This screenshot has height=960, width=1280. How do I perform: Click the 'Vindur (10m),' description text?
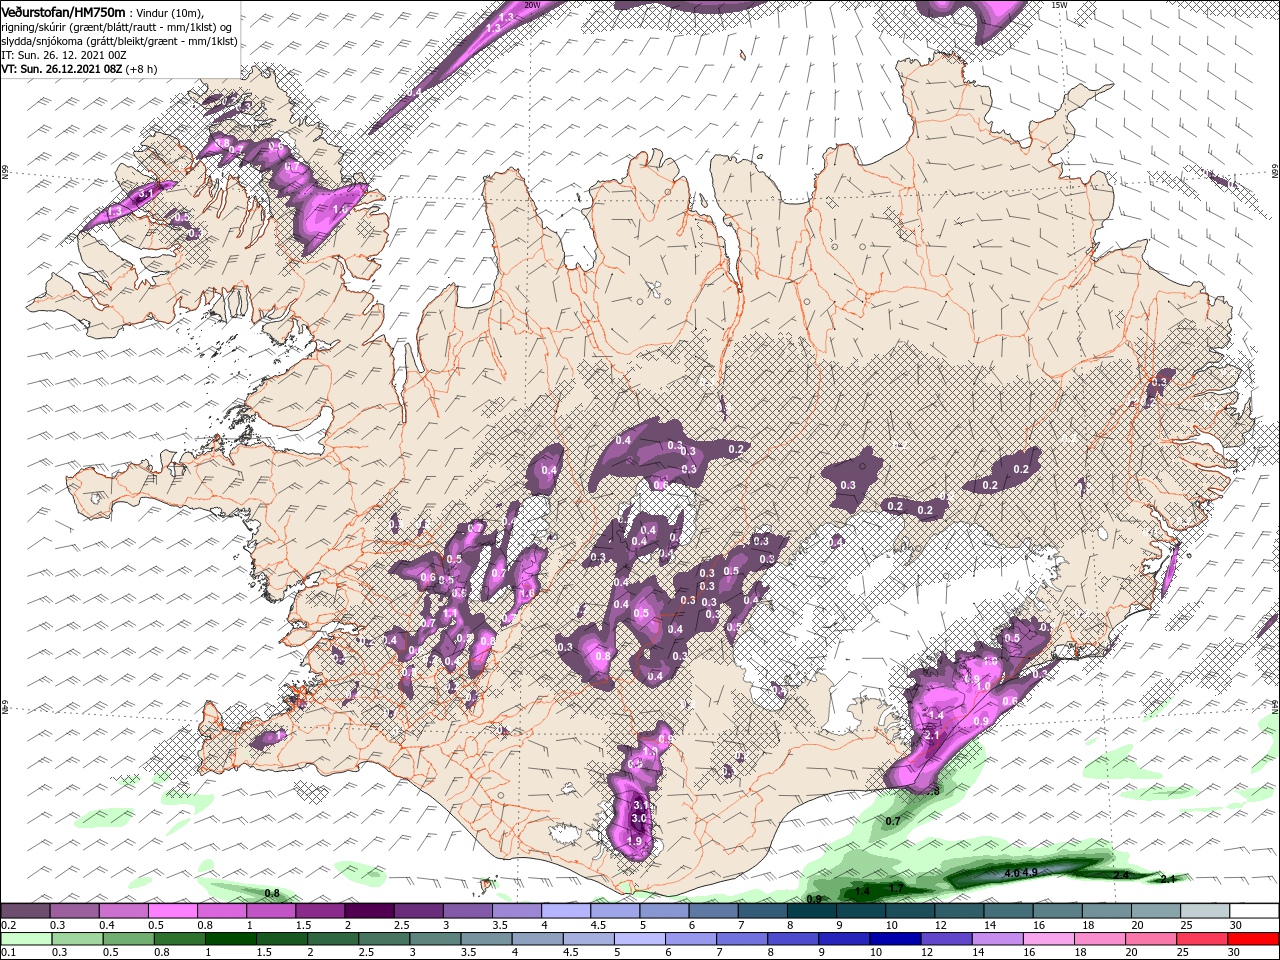pyautogui.click(x=169, y=12)
